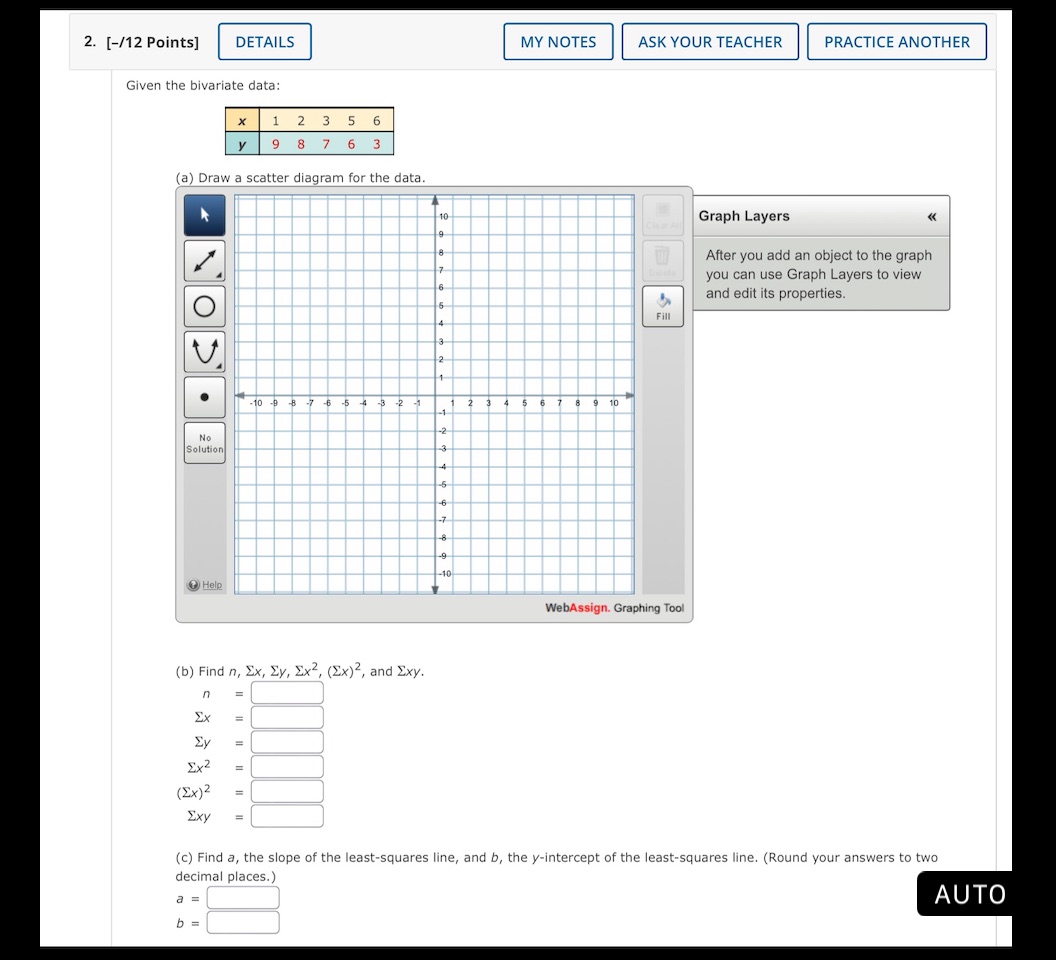1056x960 pixels.
Task: Click the No Solution button
Action: pyautogui.click(x=205, y=443)
